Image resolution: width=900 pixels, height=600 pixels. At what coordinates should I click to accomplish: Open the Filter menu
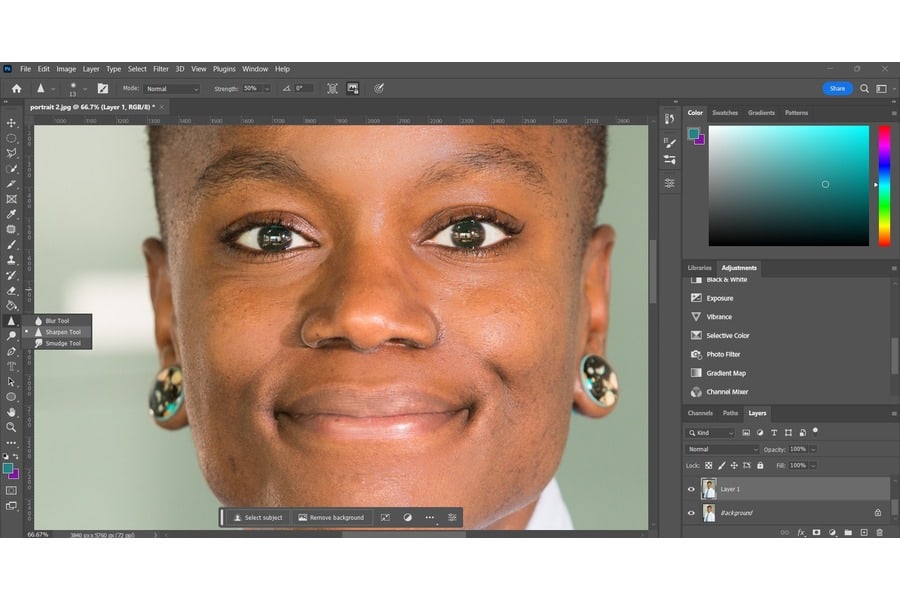click(161, 69)
